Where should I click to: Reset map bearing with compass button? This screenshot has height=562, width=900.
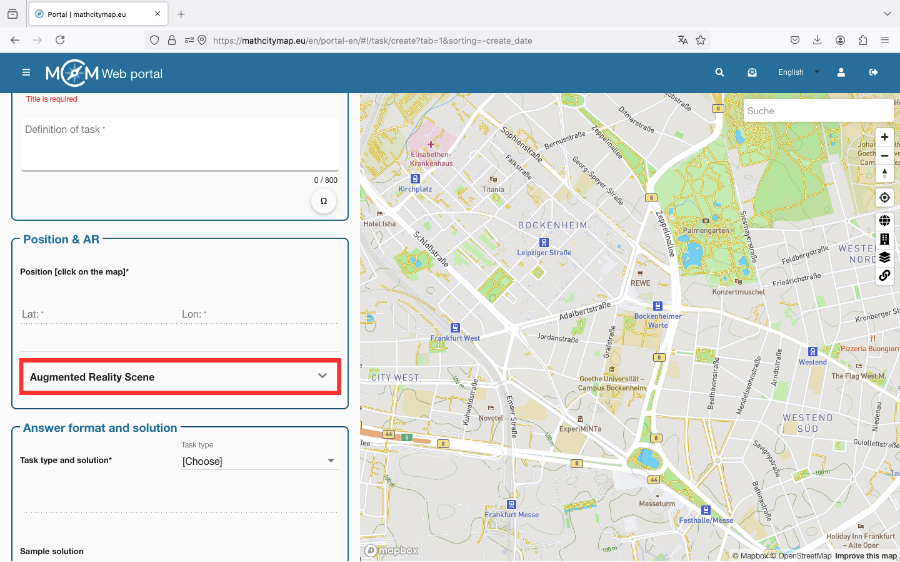pos(884,173)
